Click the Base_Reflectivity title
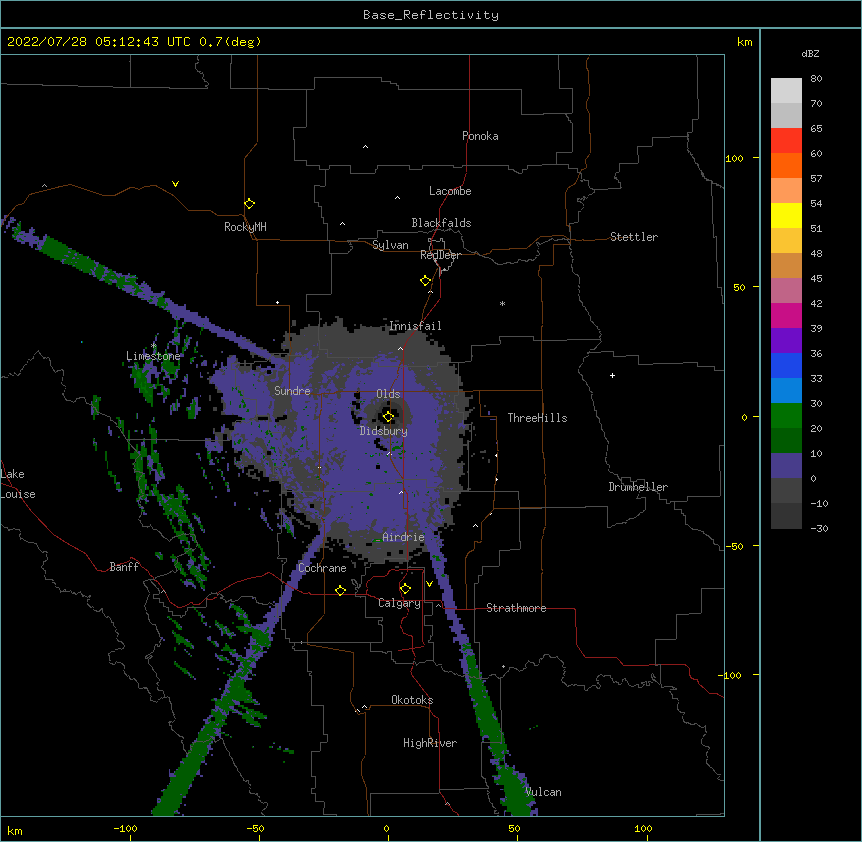Image resolution: width=862 pixels, height=842 pixels. (431, 15)
